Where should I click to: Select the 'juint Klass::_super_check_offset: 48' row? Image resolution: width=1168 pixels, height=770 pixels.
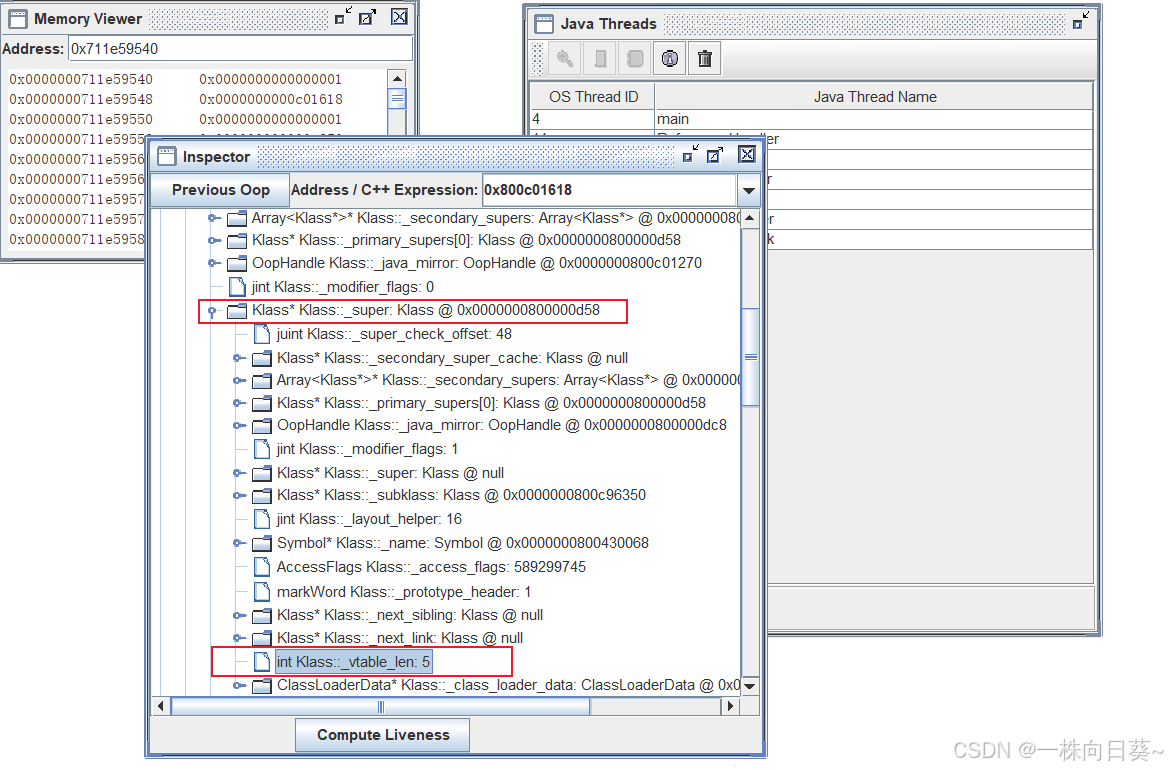click(394, 334)
